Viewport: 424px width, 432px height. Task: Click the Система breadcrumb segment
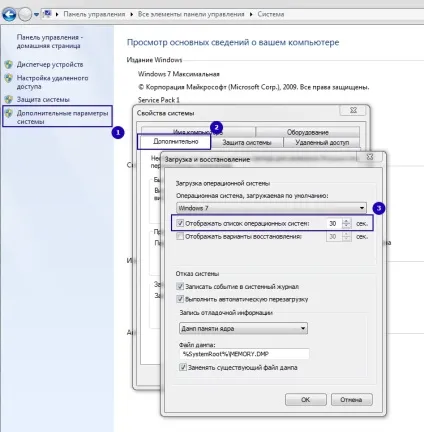click(271, 14)
